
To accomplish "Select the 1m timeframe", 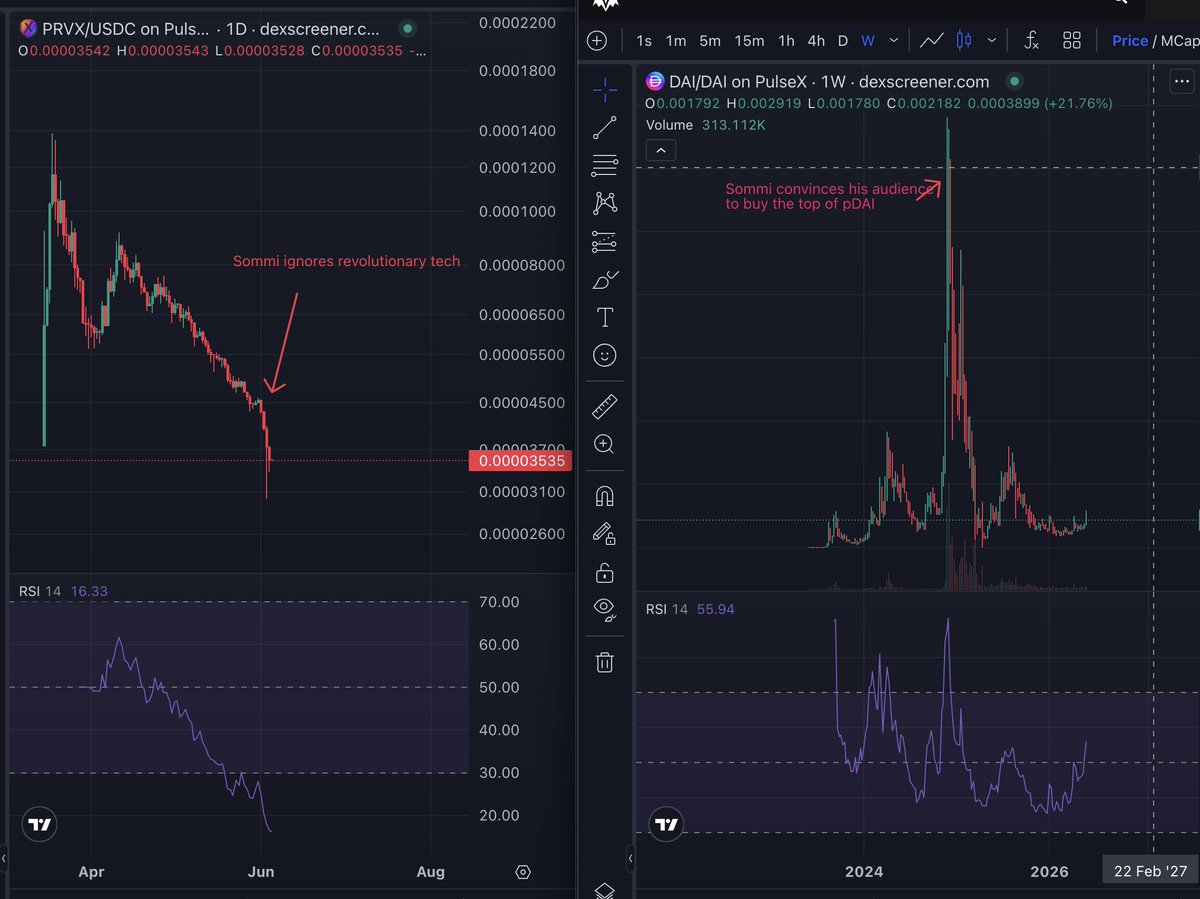I will 676,41.
